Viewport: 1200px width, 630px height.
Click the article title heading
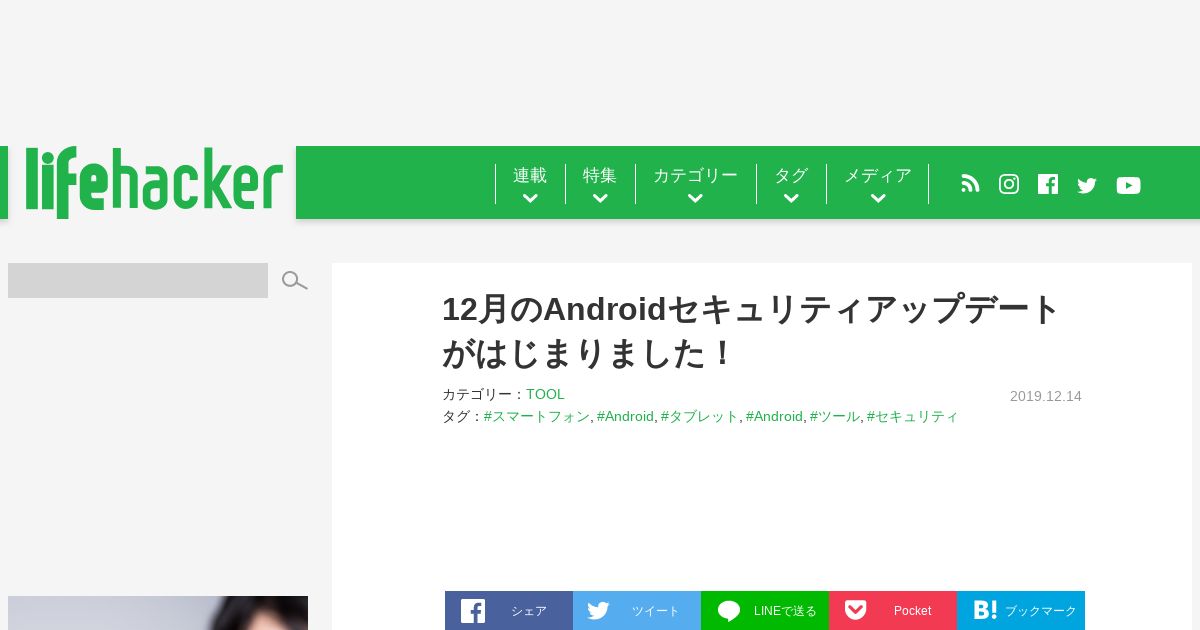point(750,331)
